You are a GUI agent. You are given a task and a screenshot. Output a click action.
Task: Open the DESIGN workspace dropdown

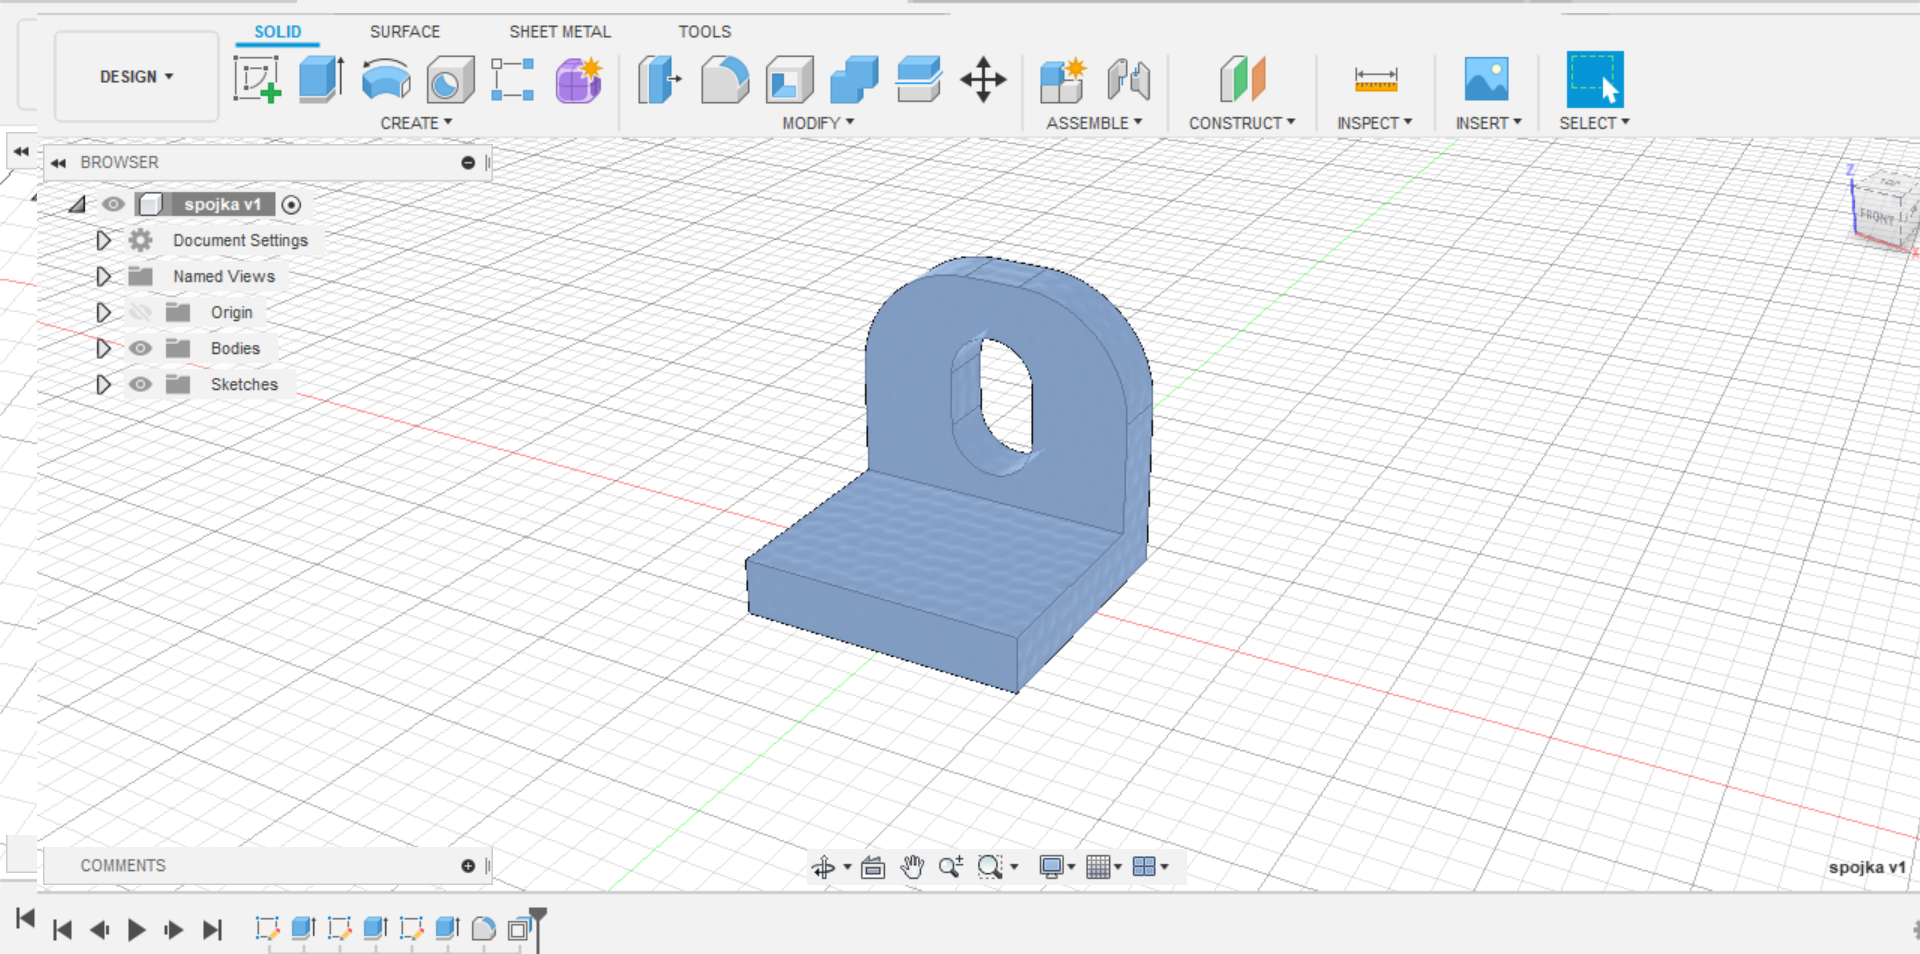[x=136, y=77]
